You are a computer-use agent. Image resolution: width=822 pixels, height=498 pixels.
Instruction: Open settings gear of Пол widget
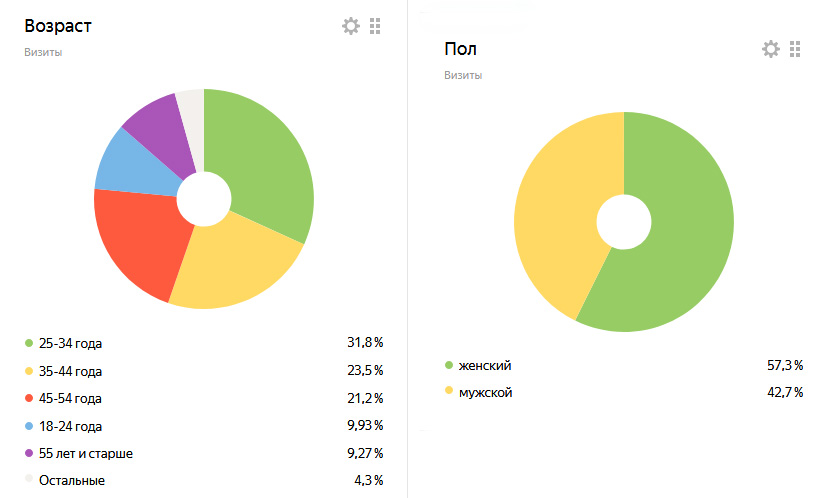pyautogui.click(x=771, y=49)
